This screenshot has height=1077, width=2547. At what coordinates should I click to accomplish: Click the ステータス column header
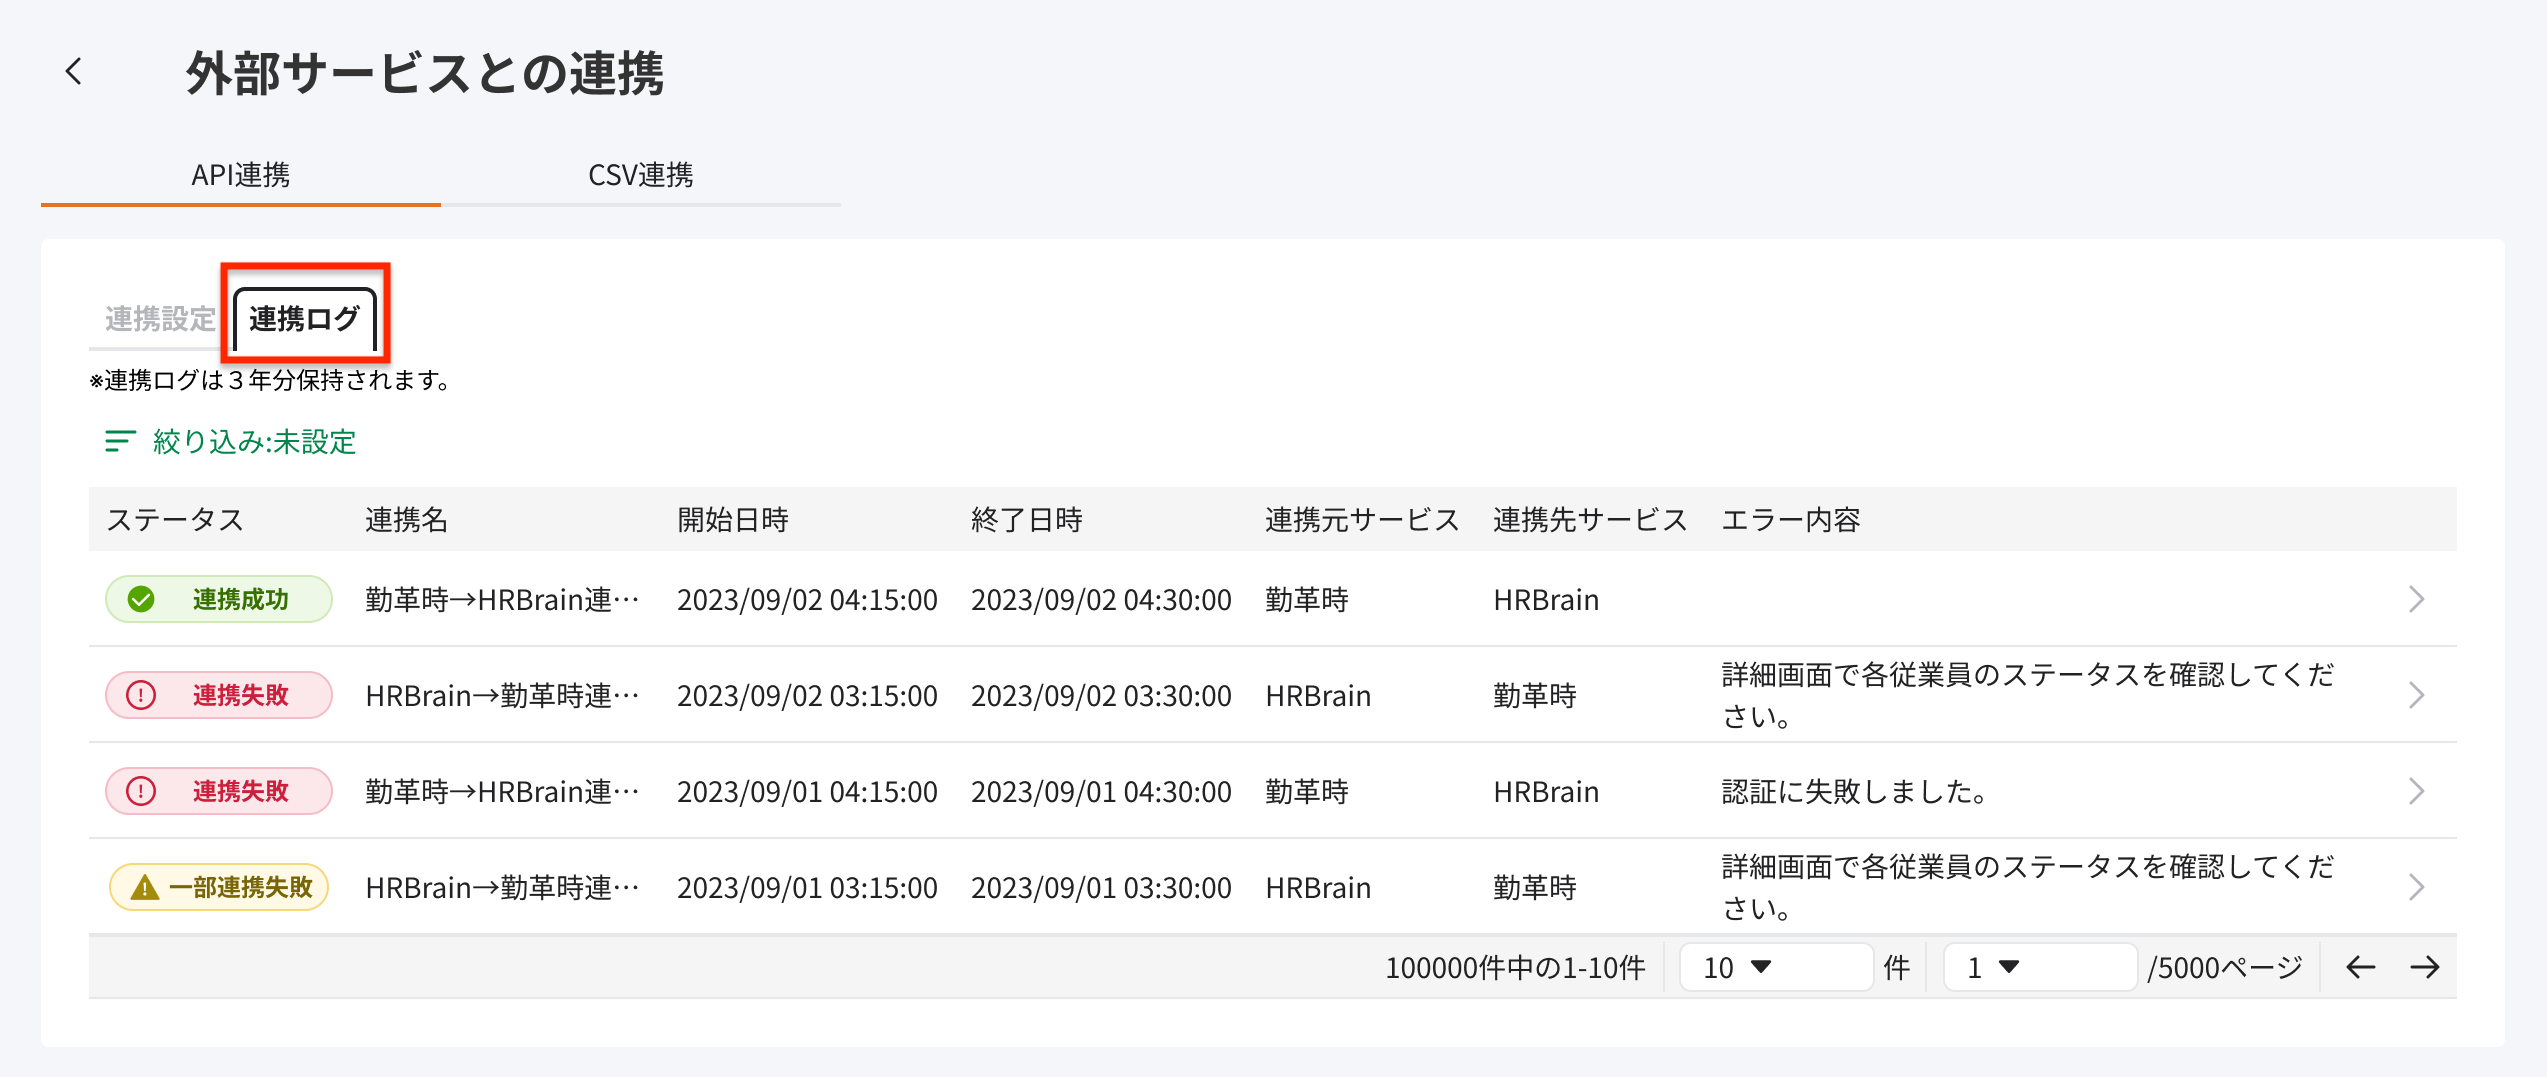click(x=175, y=519)
